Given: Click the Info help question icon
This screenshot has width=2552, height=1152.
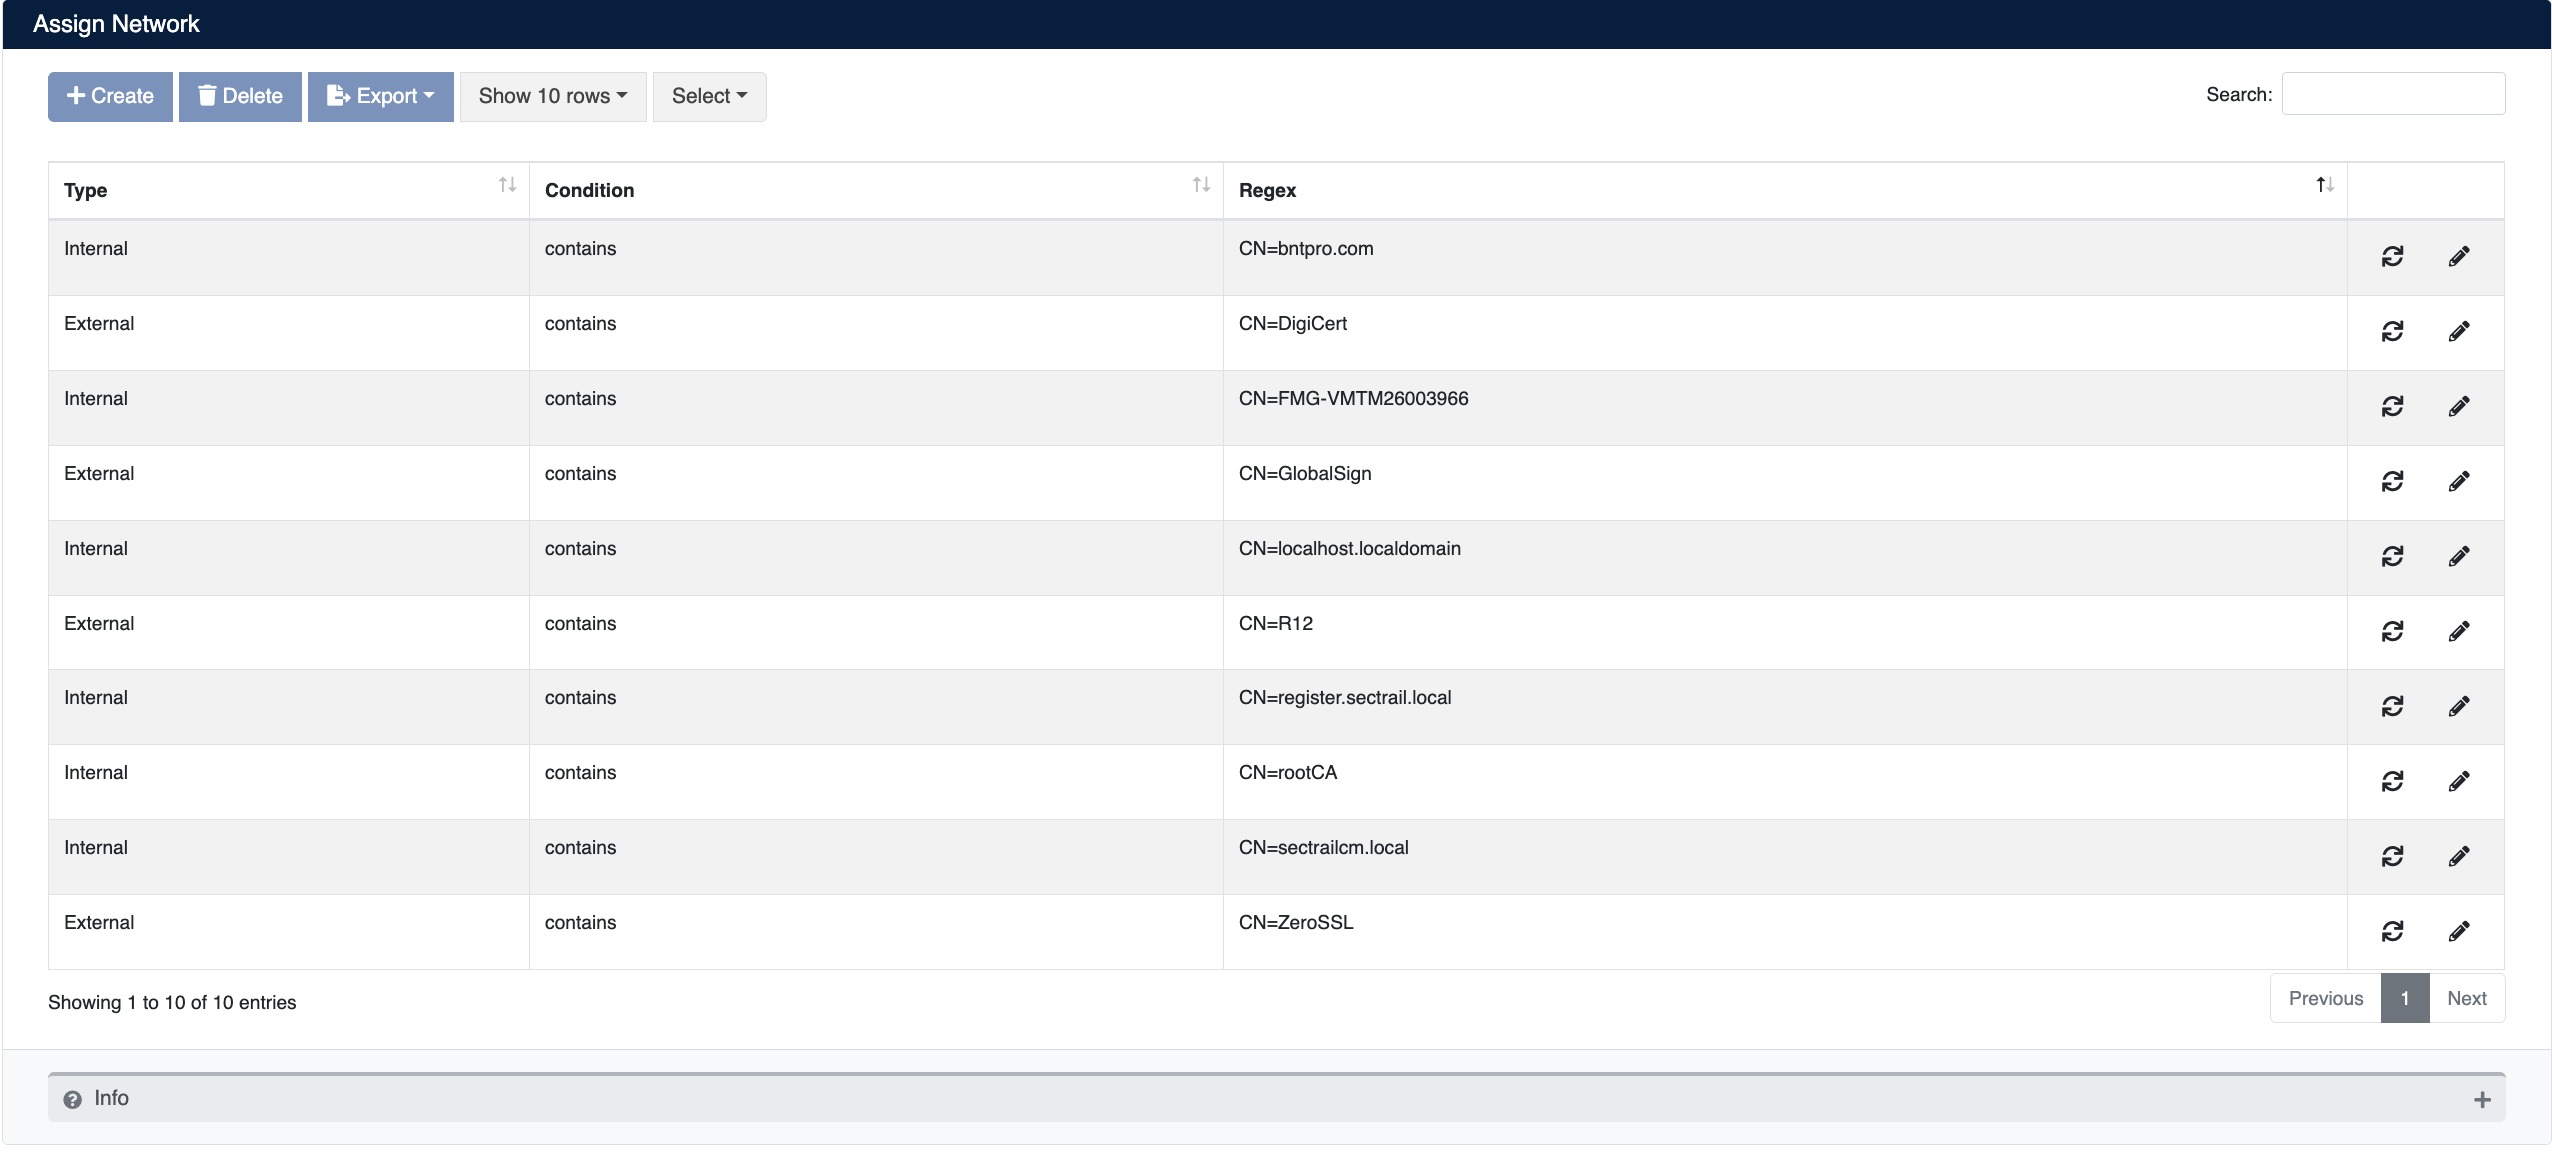Looking at the screenshot, I should coord(72,1100).
